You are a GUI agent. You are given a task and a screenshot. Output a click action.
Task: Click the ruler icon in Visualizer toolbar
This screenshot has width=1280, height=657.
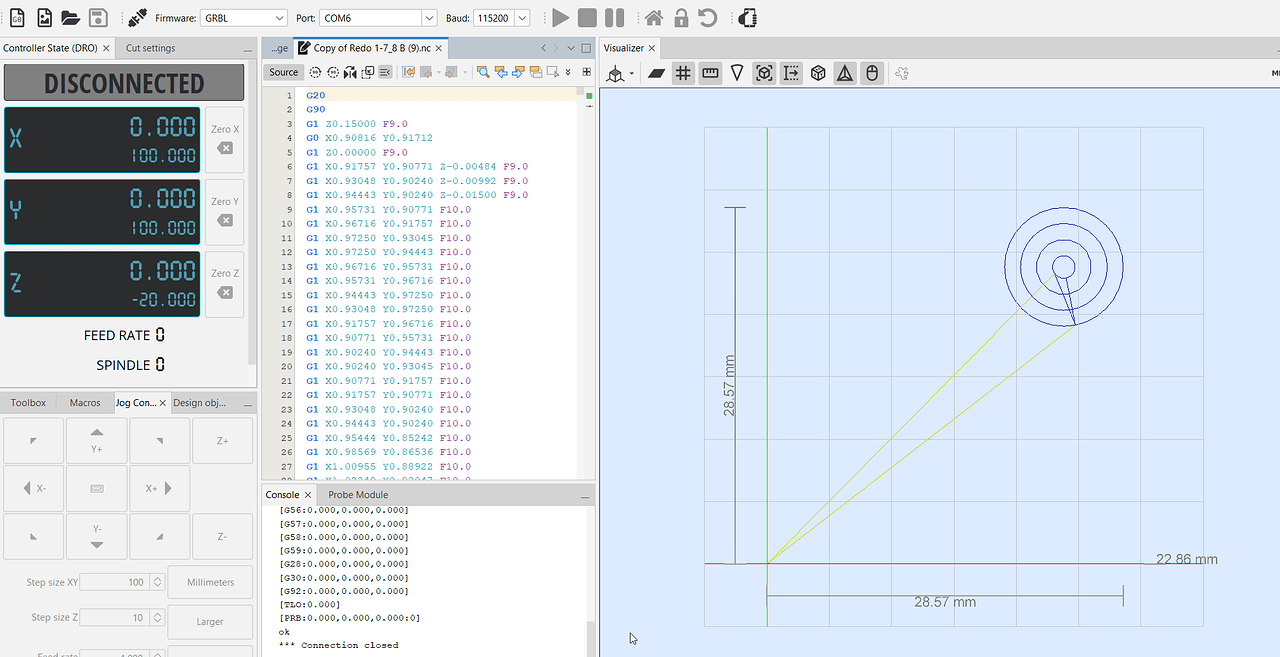(710, 73)
